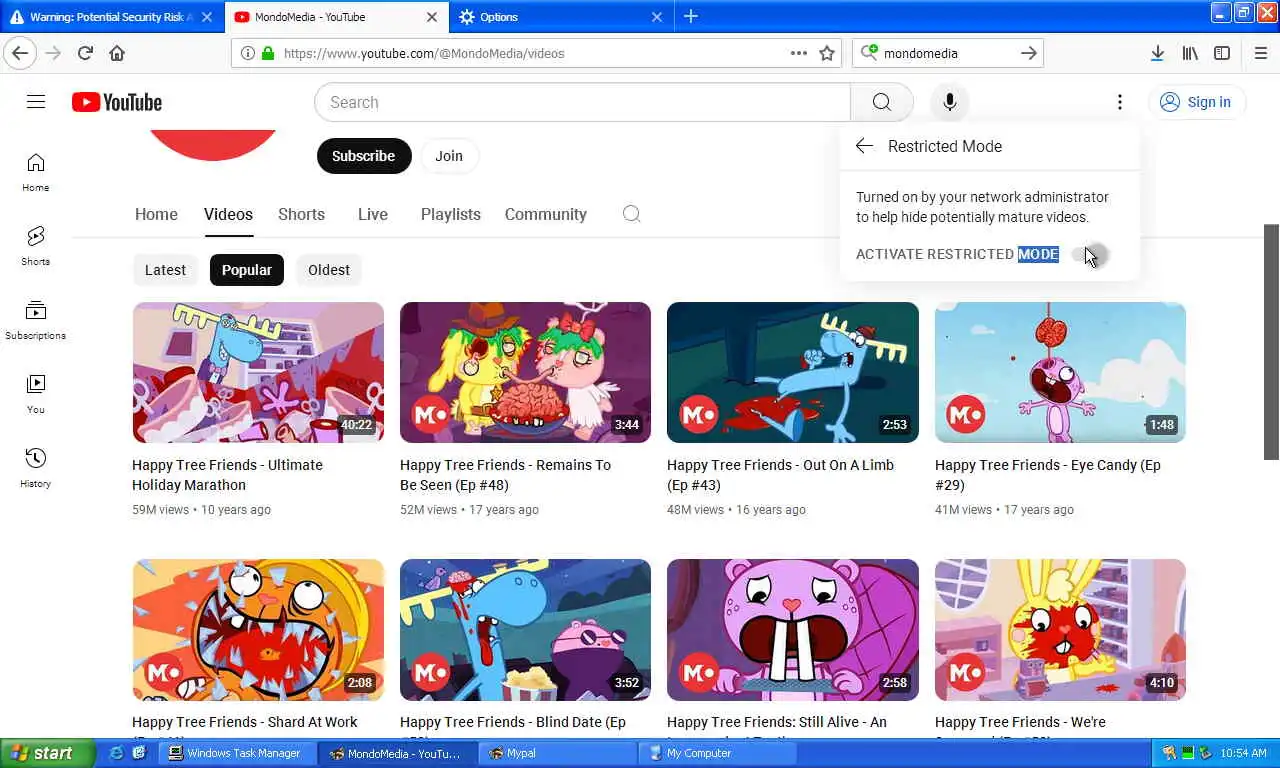1280x768 pixels.
Task: Toggle Activate Restricted Mode switch
Action: point(1089,254)
